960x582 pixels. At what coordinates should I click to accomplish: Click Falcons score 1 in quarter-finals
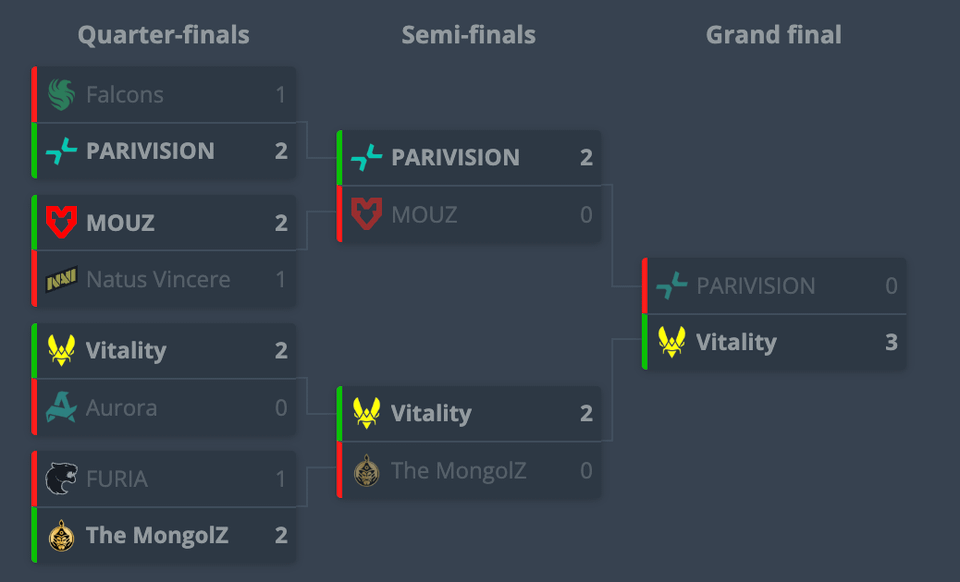click(x=281, y=95)
